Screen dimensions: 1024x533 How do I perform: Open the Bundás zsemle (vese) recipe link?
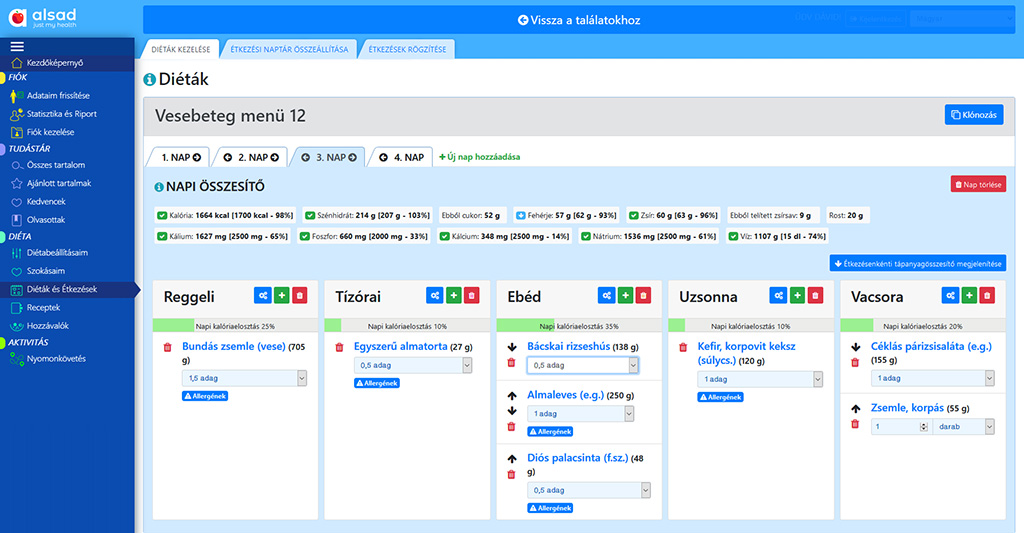[234, 347]
